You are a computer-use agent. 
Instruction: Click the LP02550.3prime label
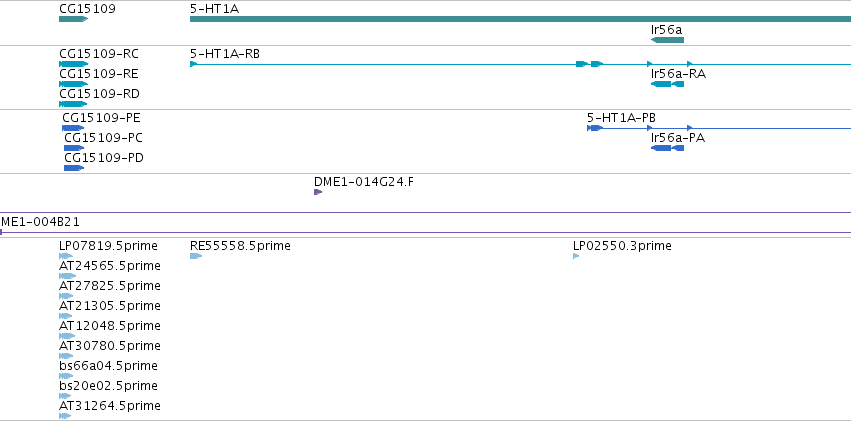623,246
